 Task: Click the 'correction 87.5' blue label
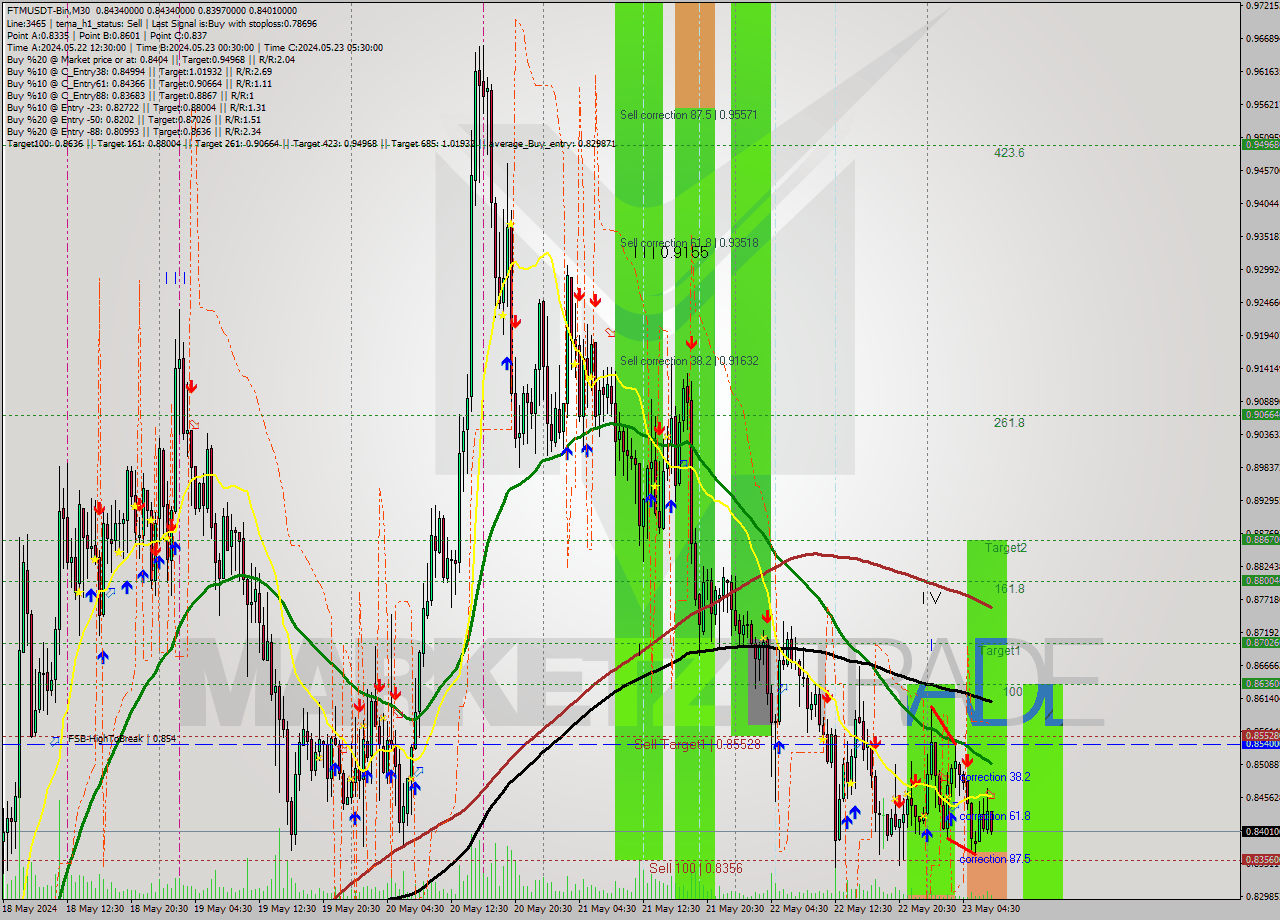pyautogui.click(x=994, y=859)
